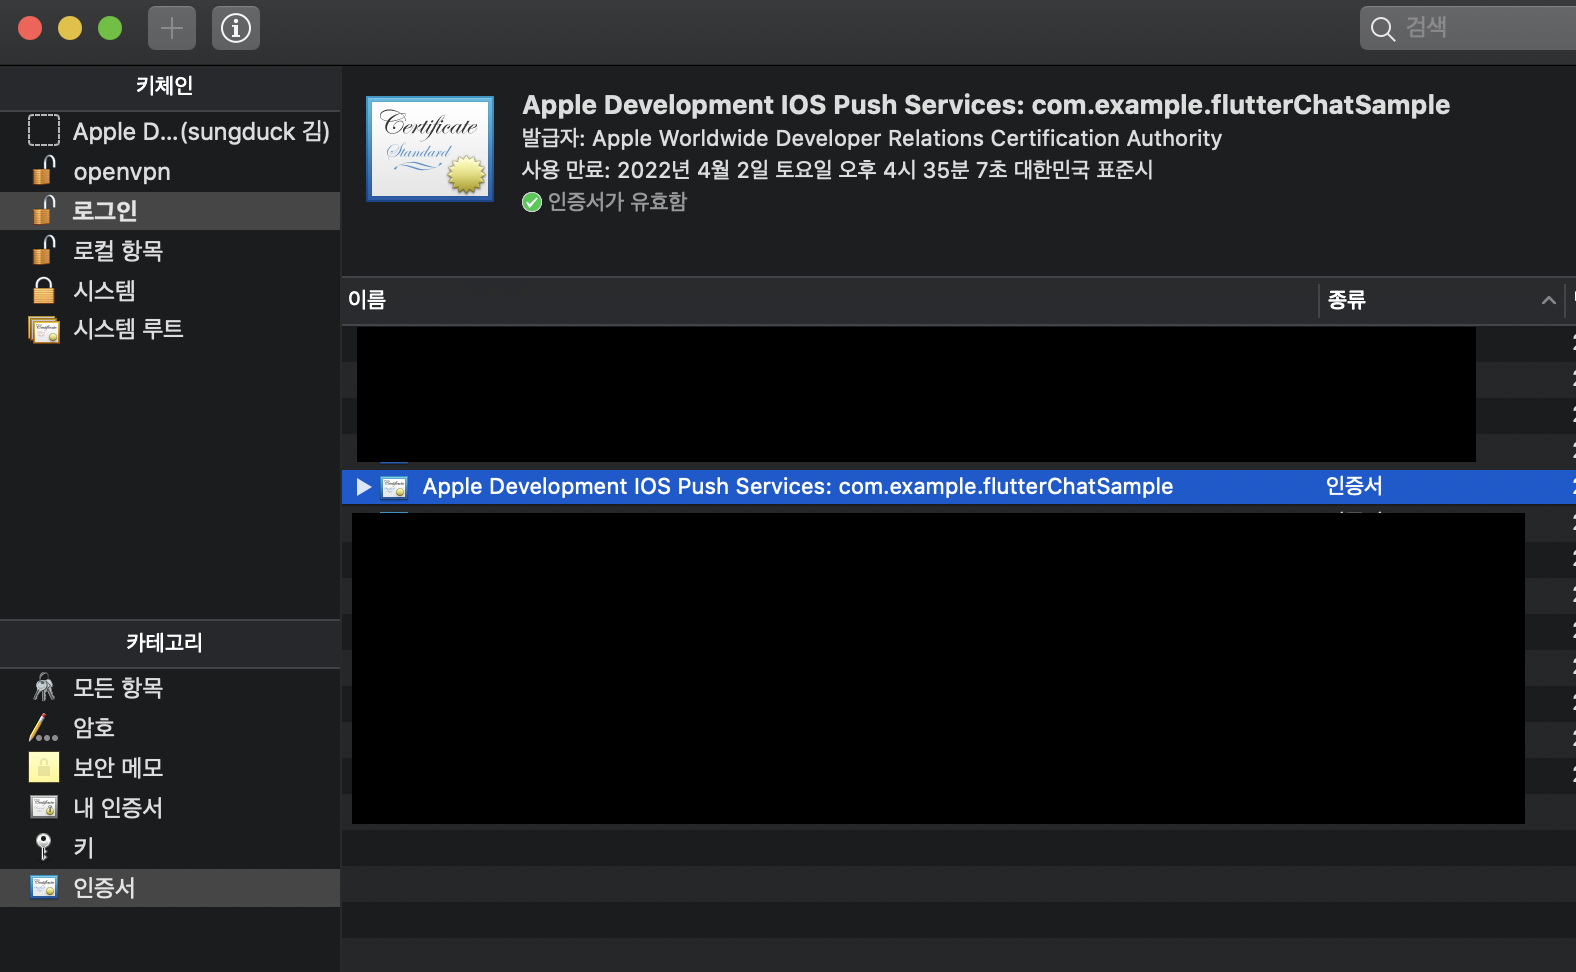Screen dimensions: 1576x972
Task: Click the sort arrow in the 종류 column
Action: tap(1549, 300)
